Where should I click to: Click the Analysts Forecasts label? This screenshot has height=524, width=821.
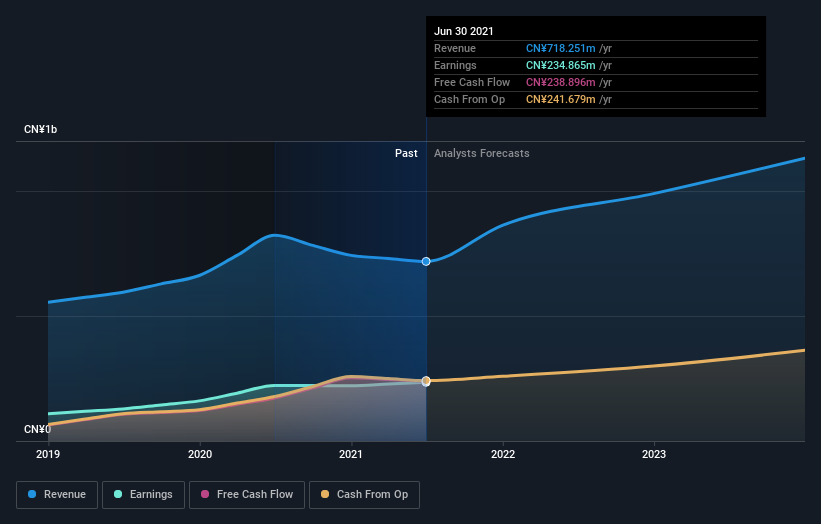pyautogui.click(x=482, y=153)
